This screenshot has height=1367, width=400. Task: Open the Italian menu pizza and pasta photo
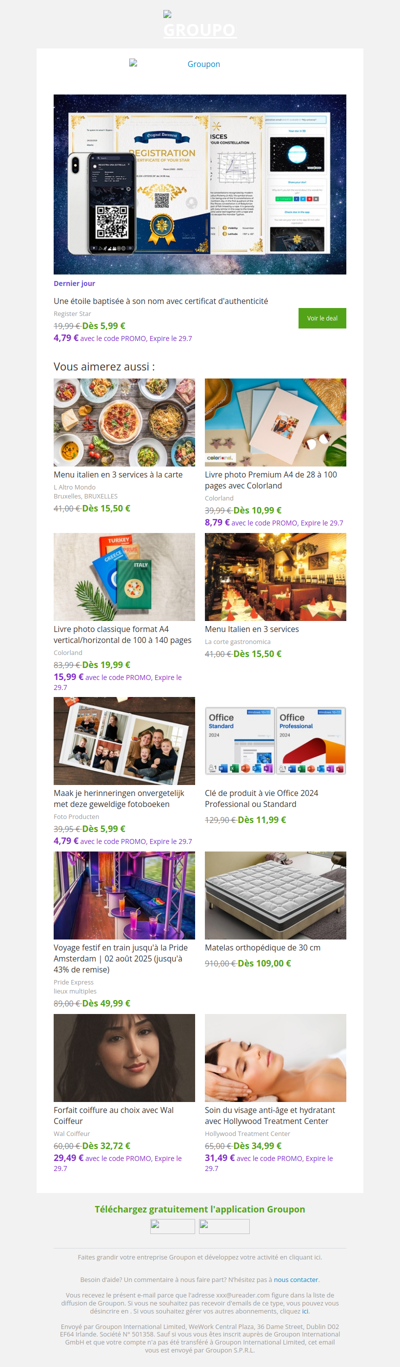124,422
